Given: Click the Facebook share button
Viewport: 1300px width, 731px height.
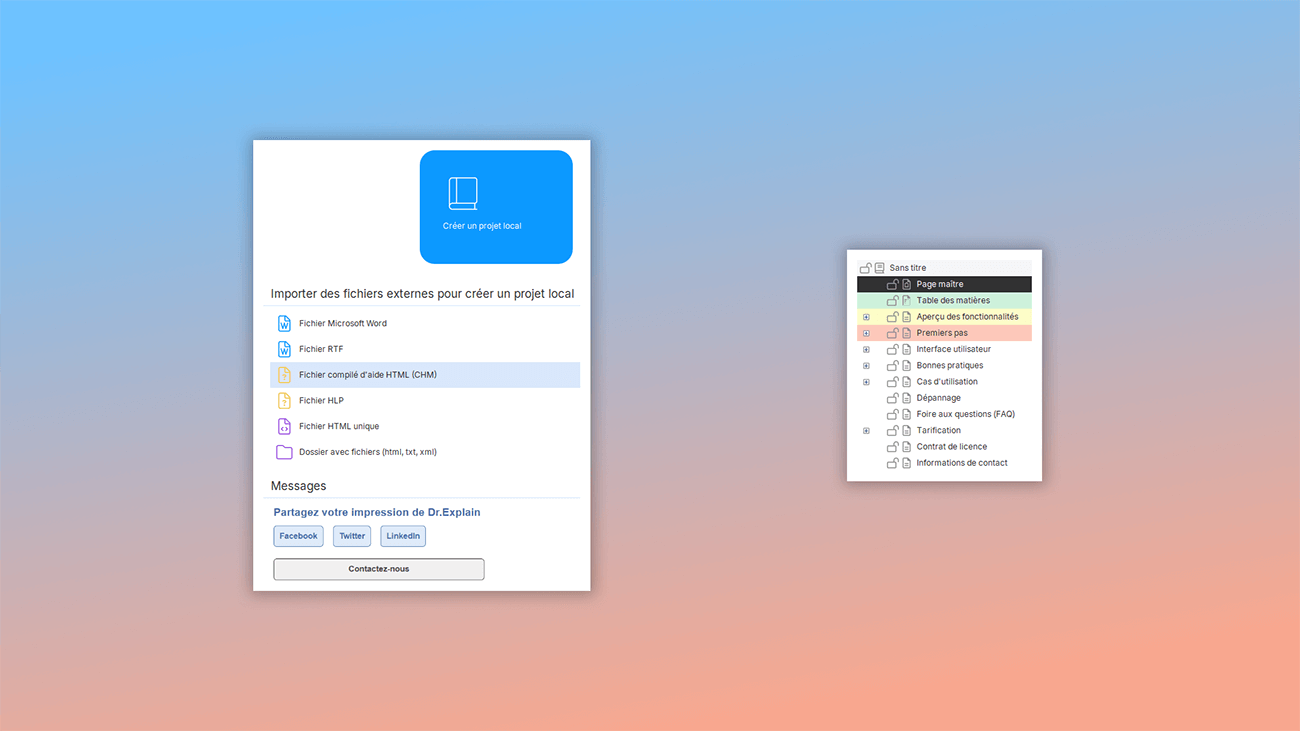Looking at the screenshot, I should point(298,536).
